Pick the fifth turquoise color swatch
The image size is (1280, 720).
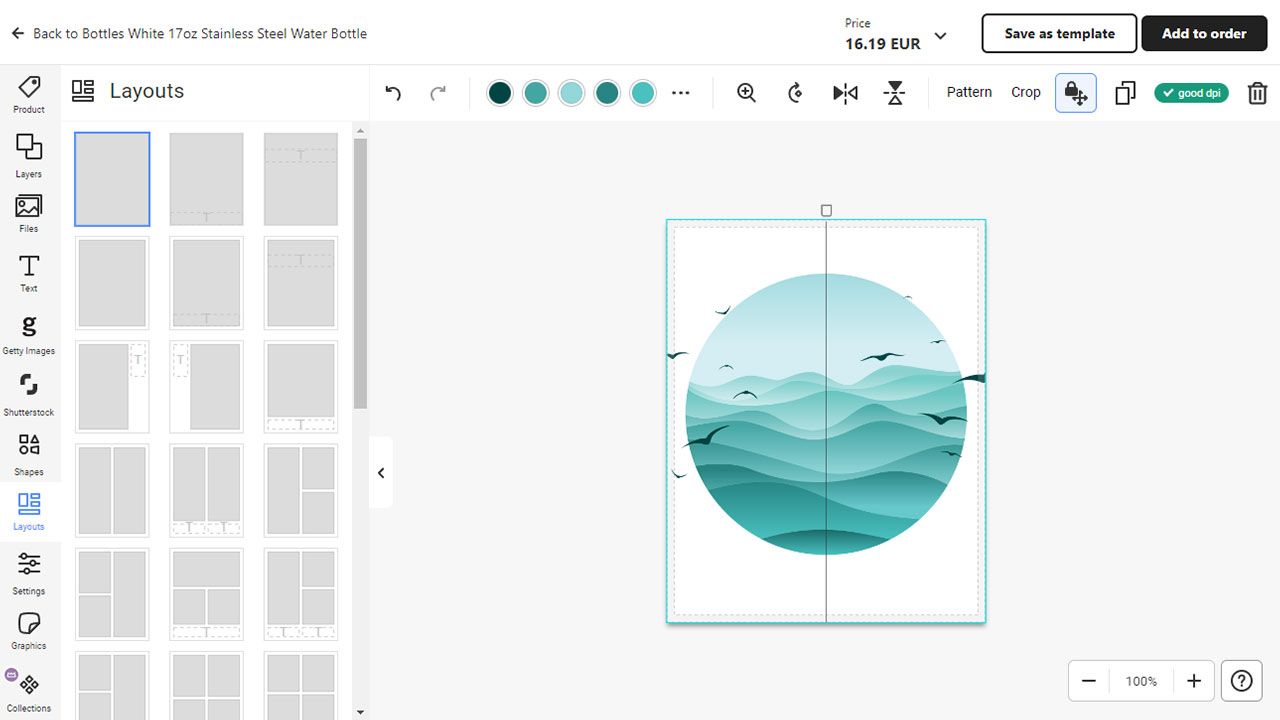[643, 93]
